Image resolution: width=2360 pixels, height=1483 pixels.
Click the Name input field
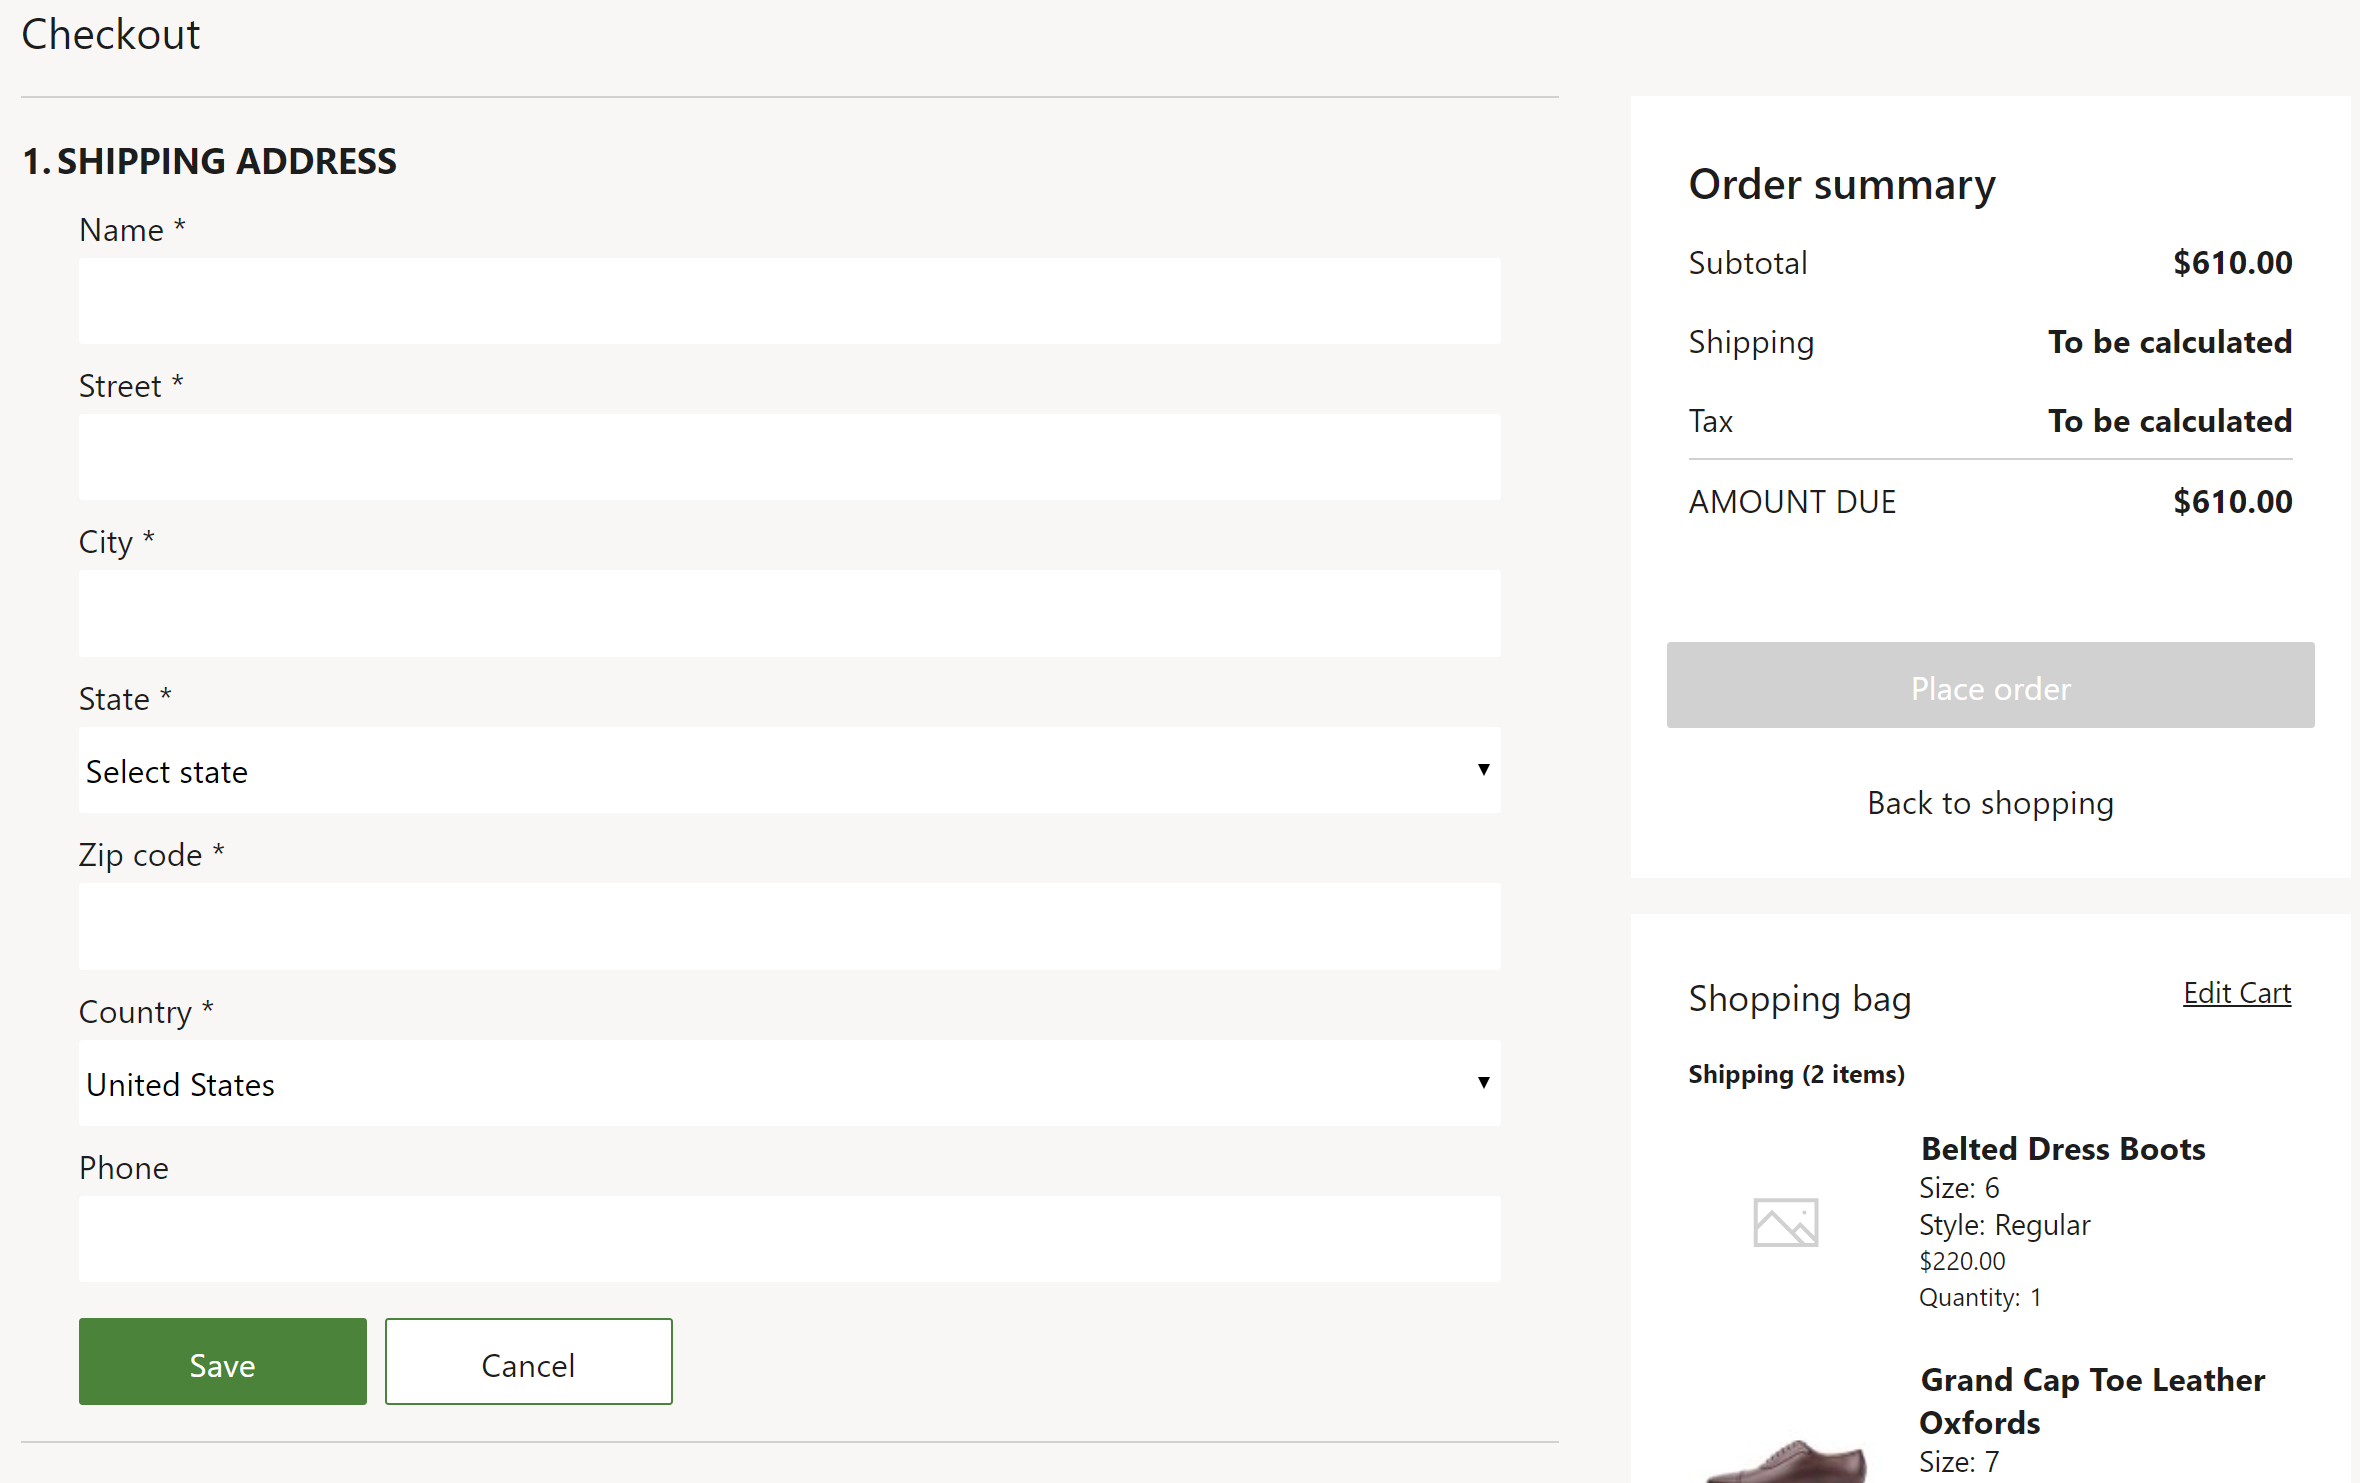click(x=789, y=301)
